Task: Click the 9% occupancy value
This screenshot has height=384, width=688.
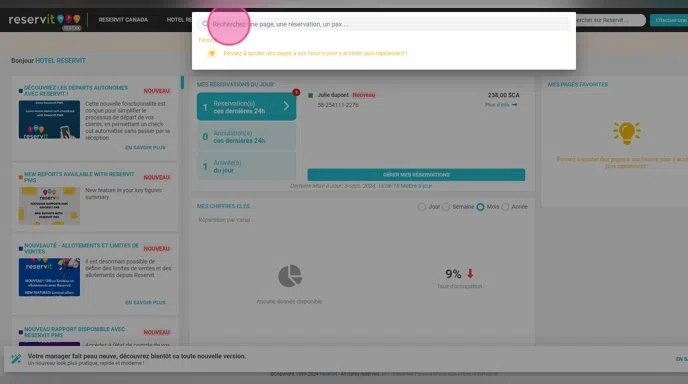Action: coord(453,274)
